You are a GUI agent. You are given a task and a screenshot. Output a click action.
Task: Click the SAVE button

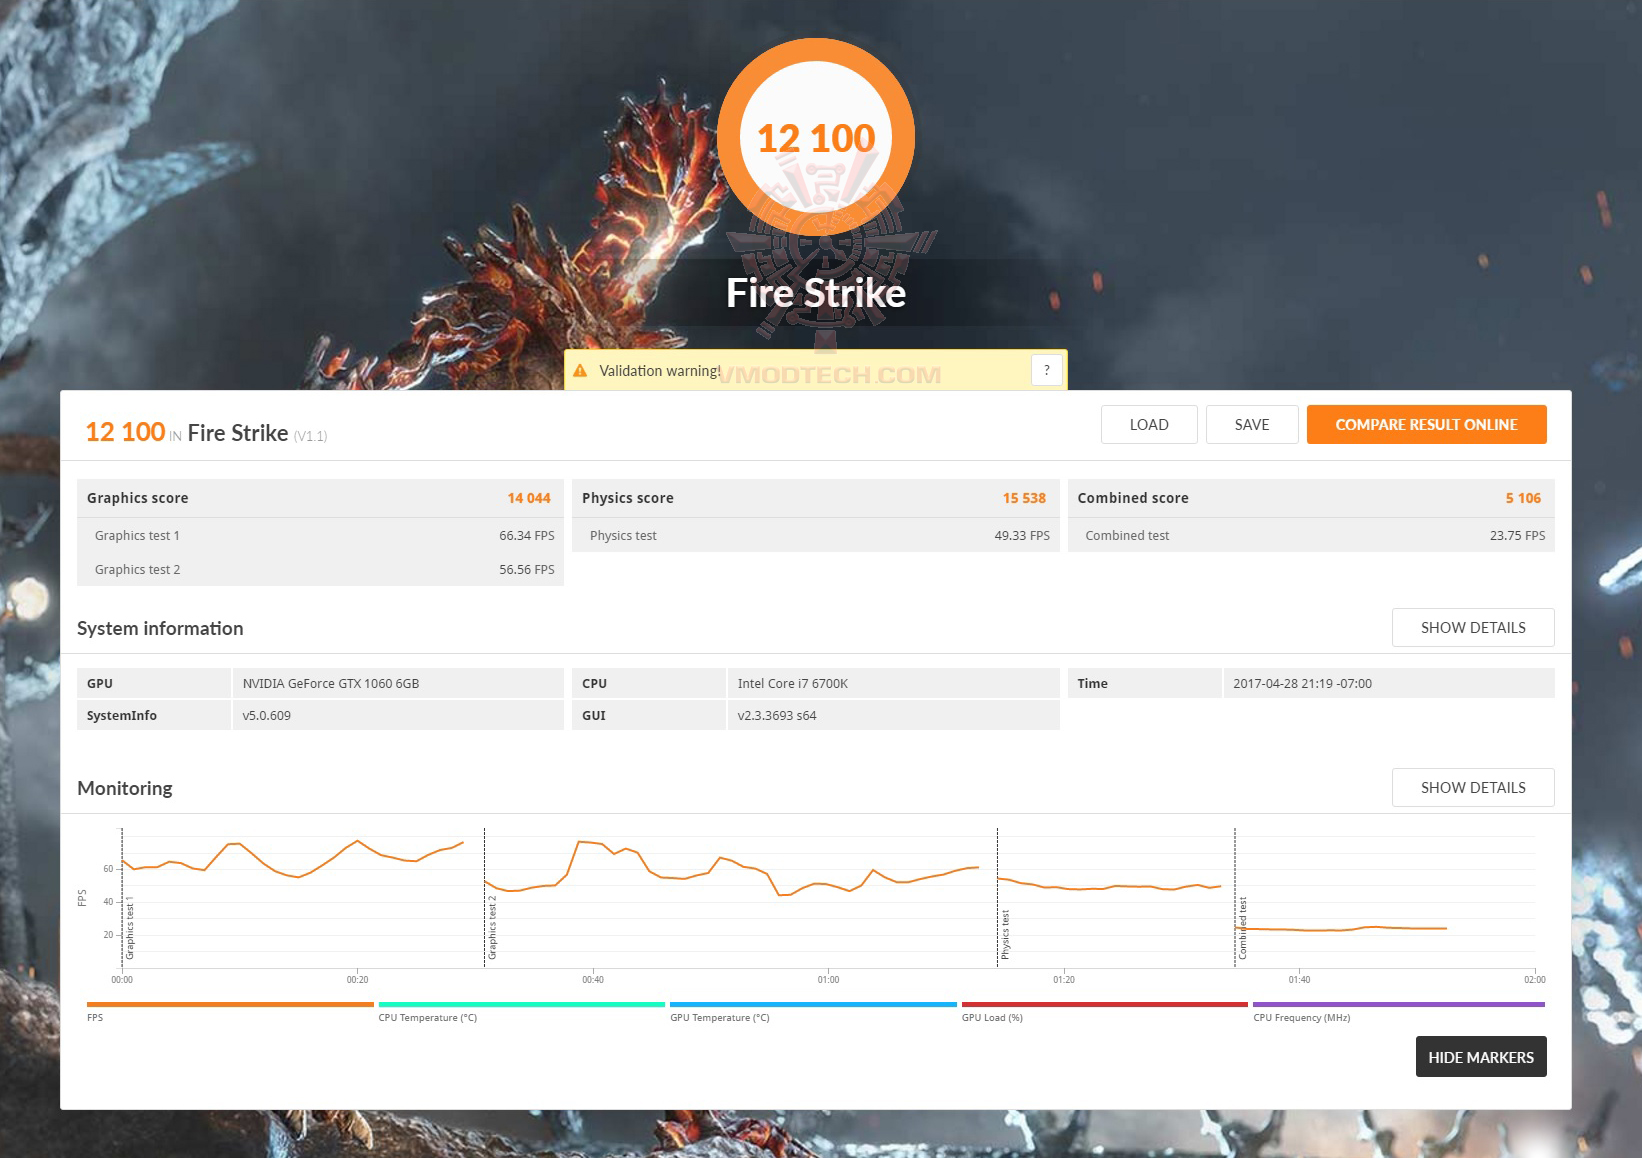(x=1252, y=424)
